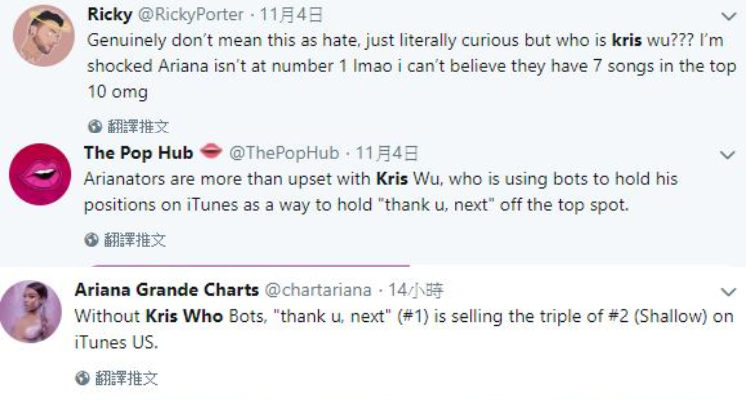Open the @ThePopHub handle
The width and height of the screenshot is (746, 400).
coord(285,153)
